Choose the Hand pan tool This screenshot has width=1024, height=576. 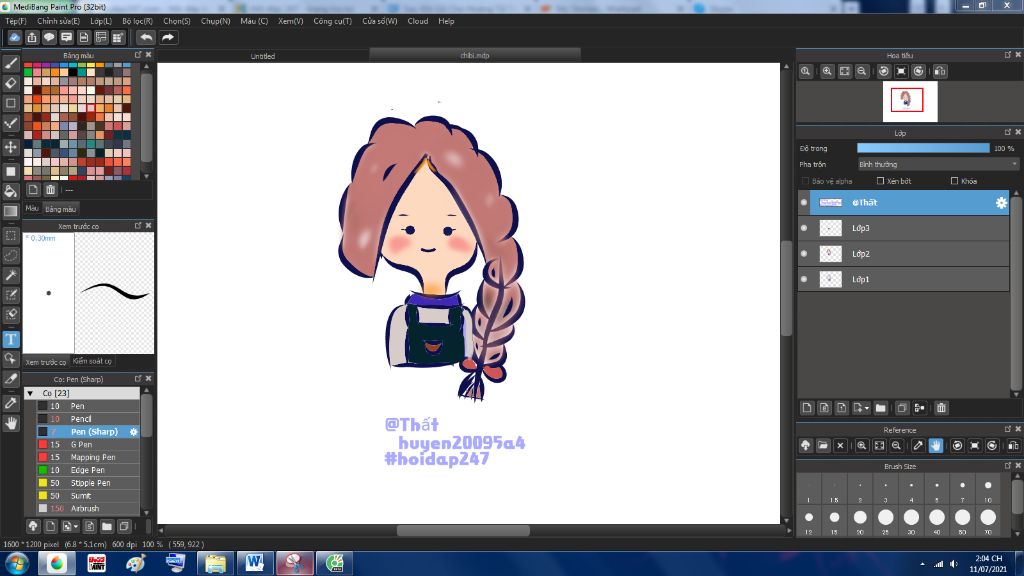[11, 423]
